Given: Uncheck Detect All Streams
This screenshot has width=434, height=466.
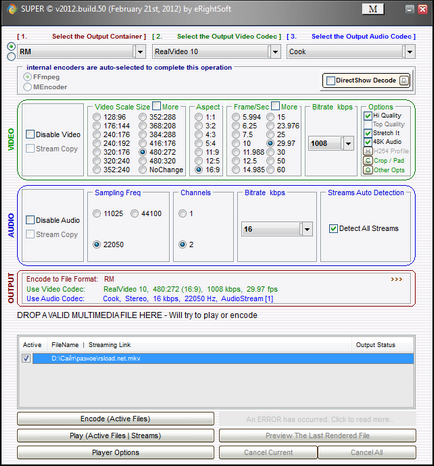Looking at the screenshot, I should pyautogui.click(x=333, y=228).
